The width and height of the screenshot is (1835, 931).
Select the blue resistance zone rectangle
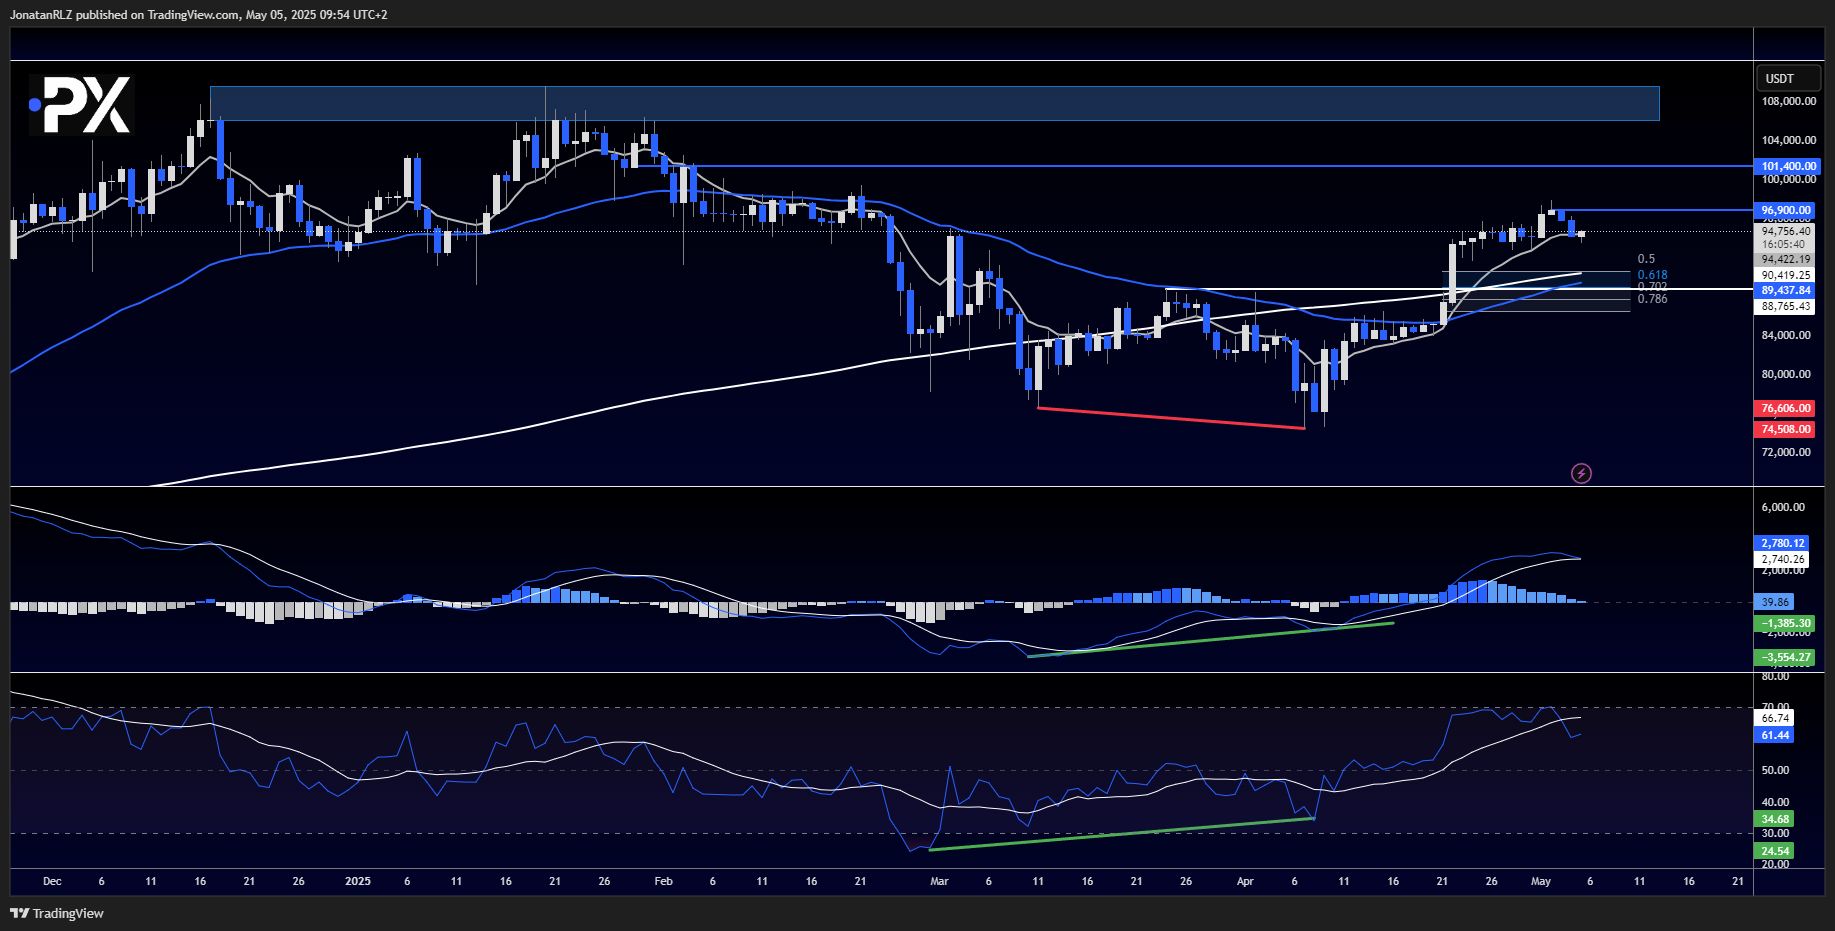point(934,103)
